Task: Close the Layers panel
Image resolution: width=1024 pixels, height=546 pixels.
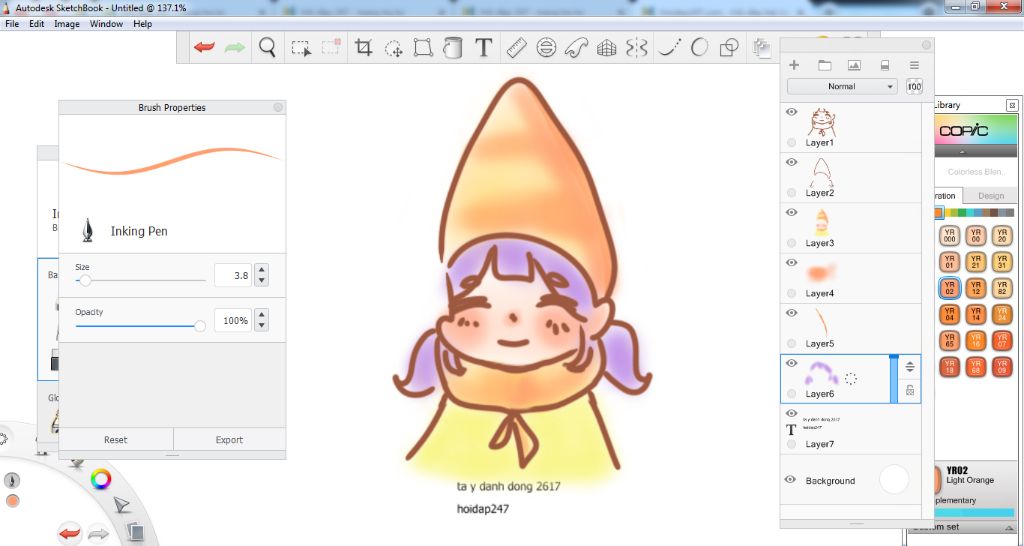Action: (926, 44)
